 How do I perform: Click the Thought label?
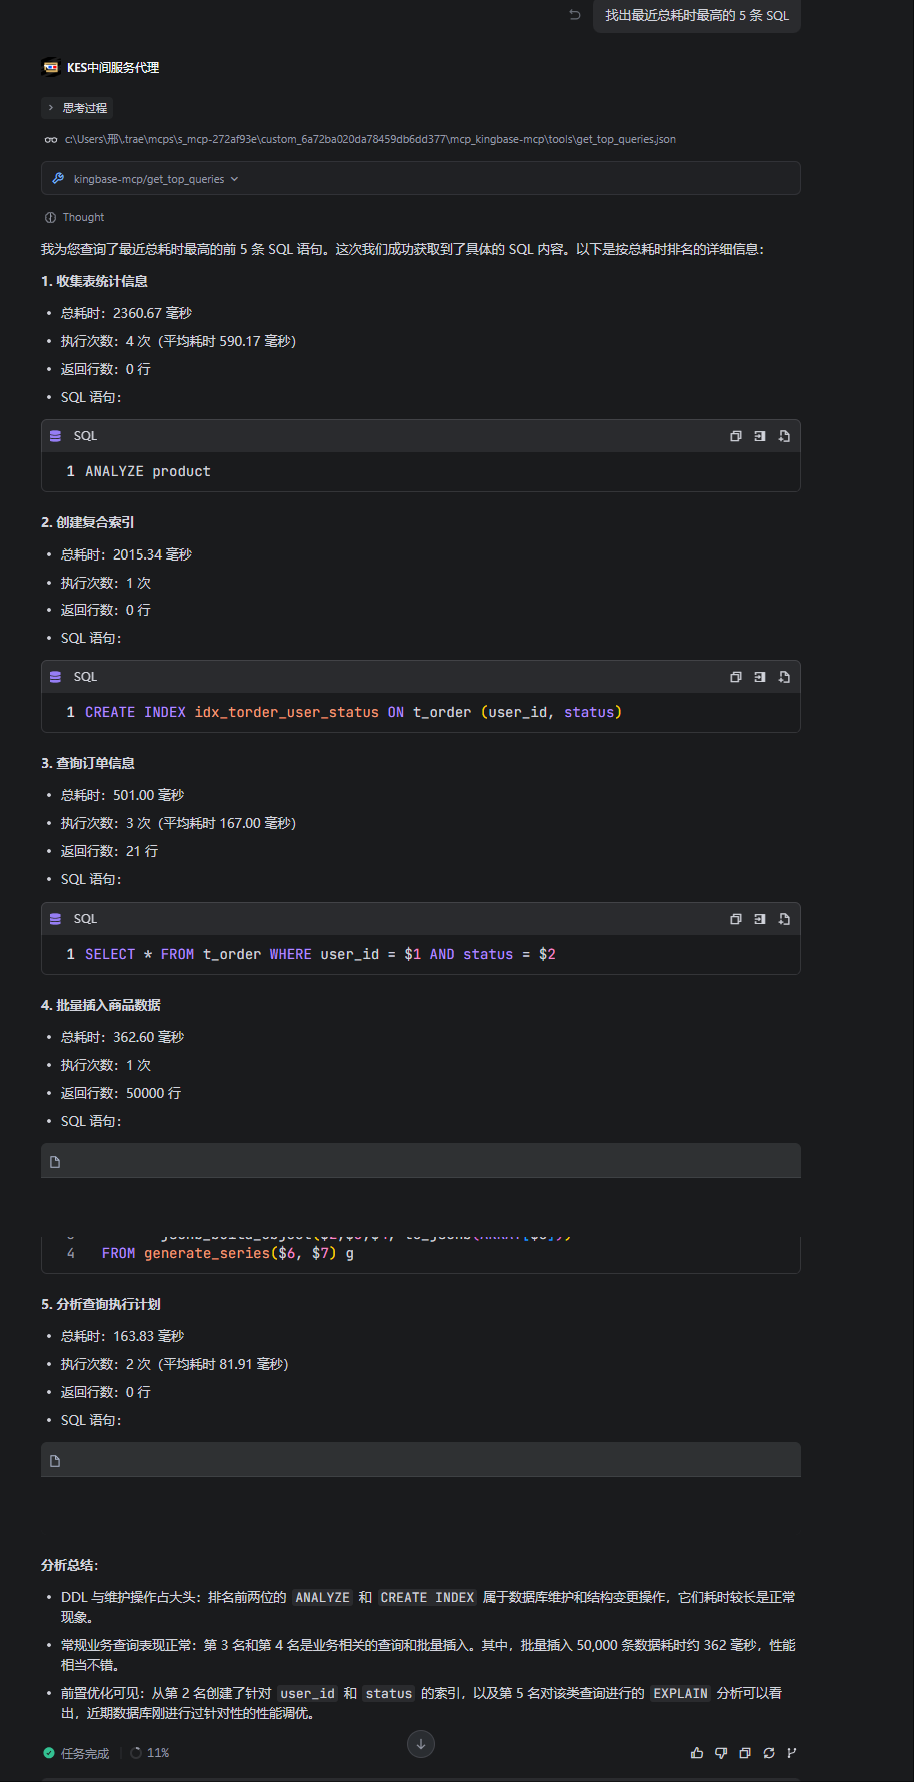[83, 217]
